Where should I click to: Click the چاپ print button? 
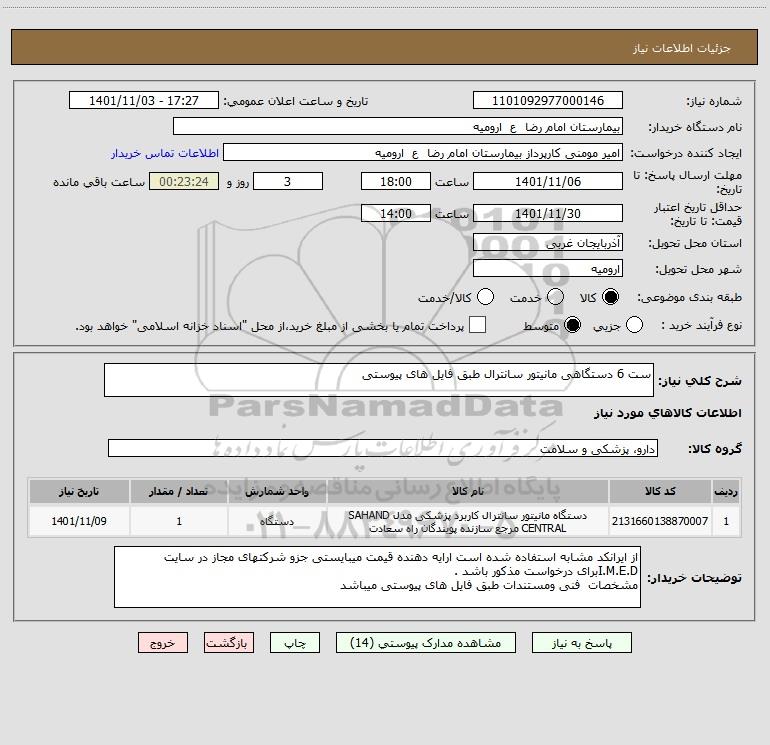click(x=295, y=643)
